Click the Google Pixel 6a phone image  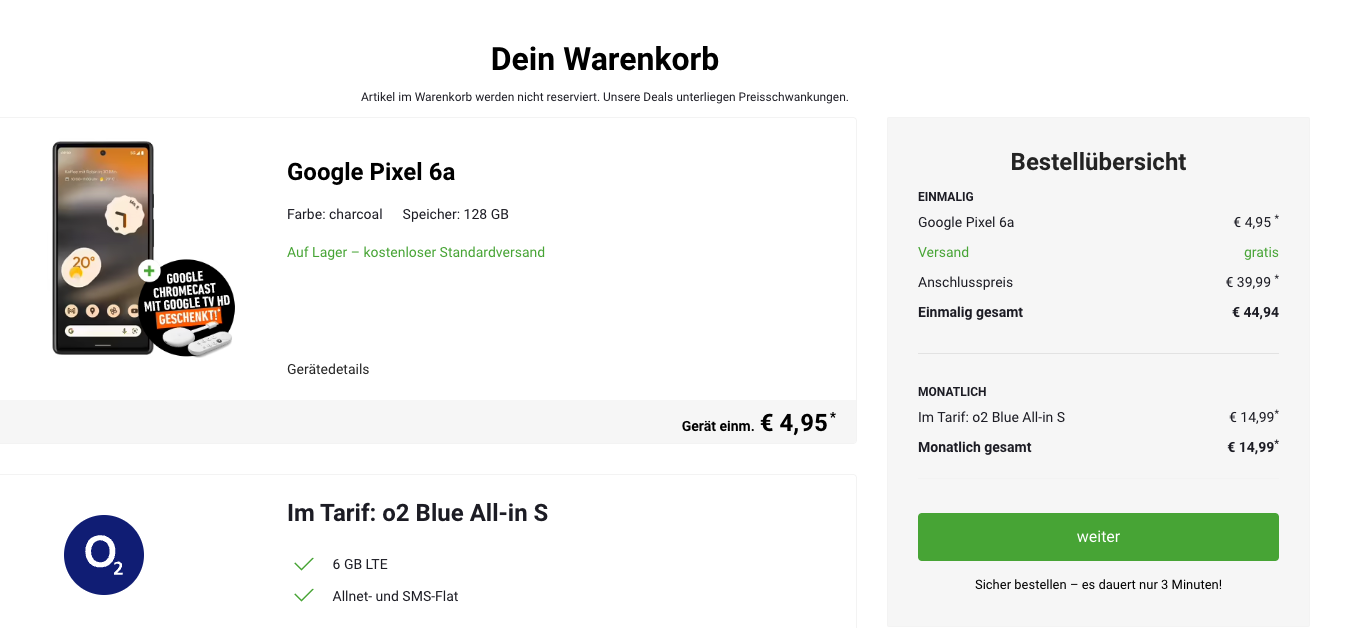point(103,248)
